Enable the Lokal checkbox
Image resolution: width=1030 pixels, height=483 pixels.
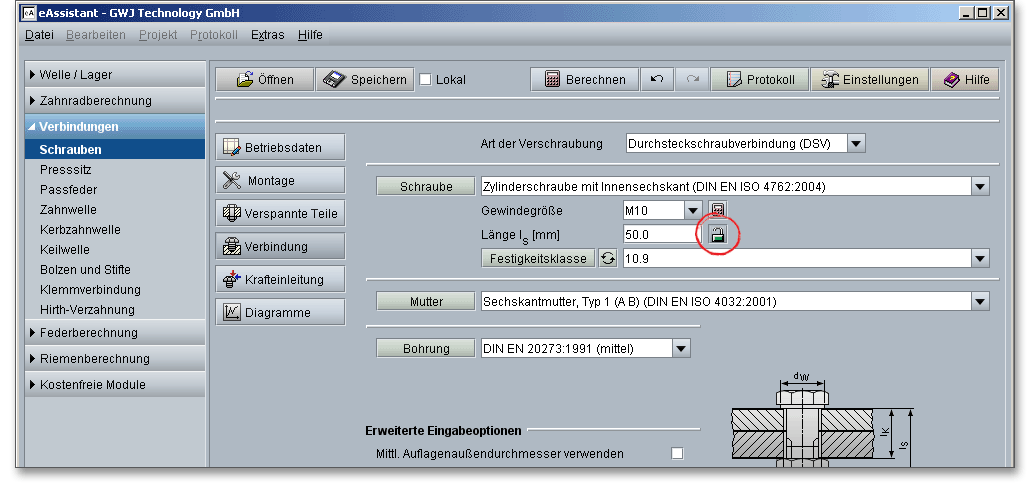pos(425,80)
